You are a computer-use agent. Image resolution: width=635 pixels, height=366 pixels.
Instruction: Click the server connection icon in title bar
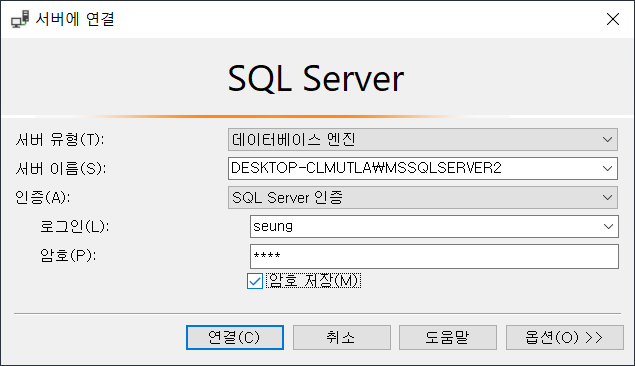(x=20, y=19)
